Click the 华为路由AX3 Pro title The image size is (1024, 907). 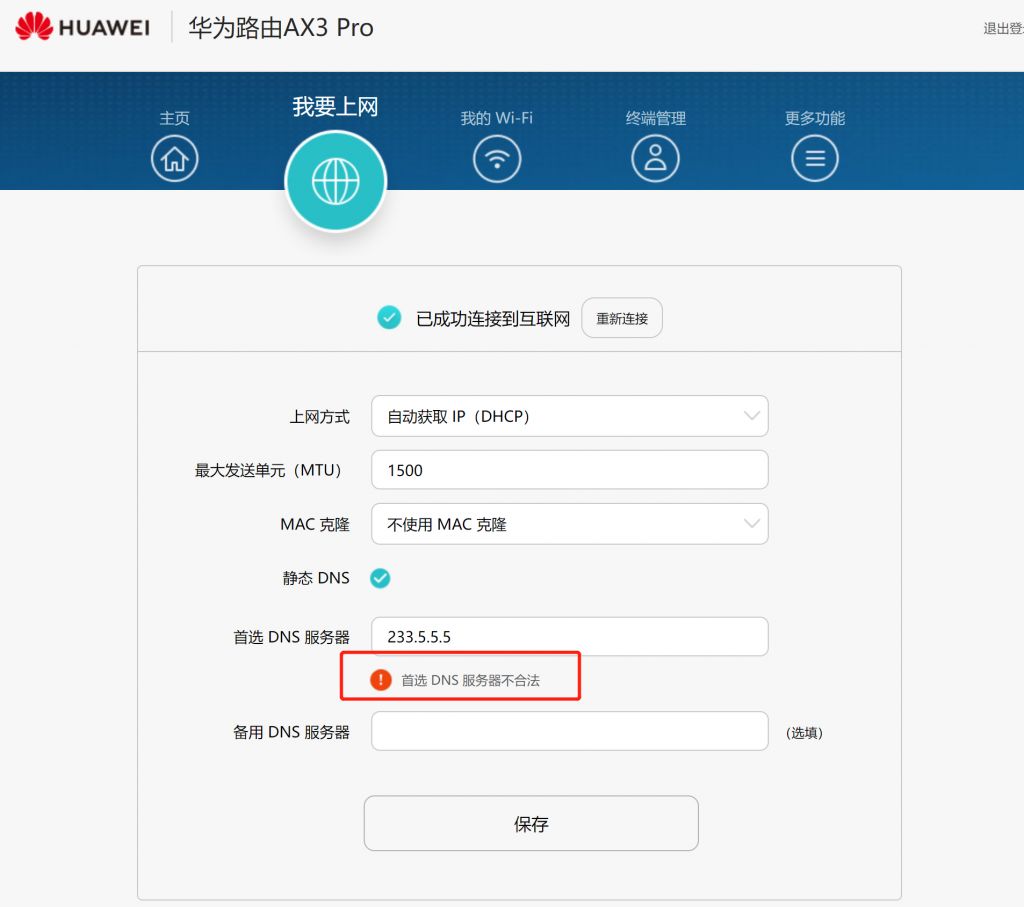[x=281, y=27]
